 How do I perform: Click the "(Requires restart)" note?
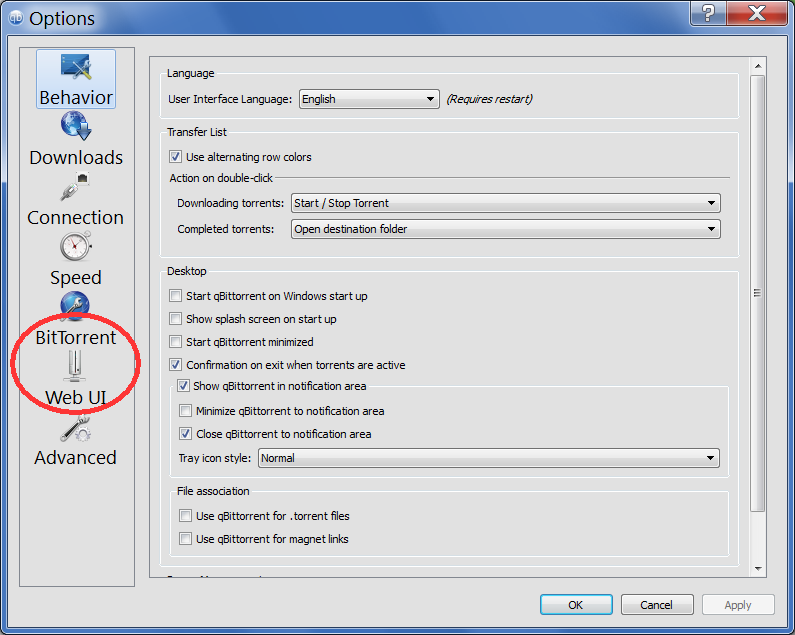[490, 99]
